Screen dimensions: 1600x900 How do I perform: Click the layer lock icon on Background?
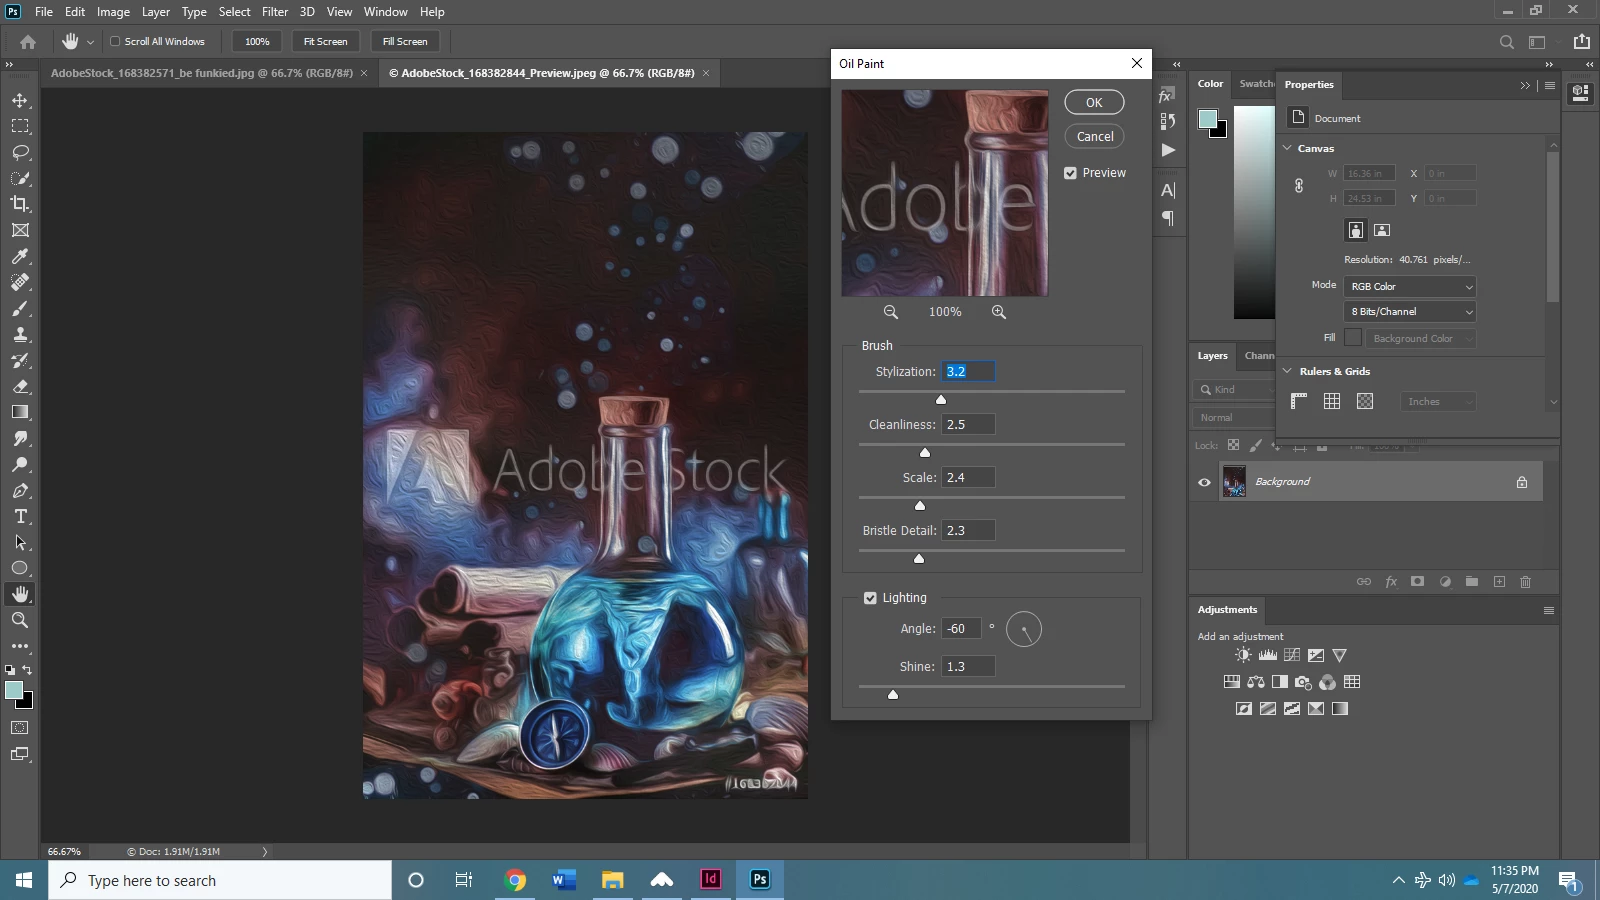point(1522,482)
